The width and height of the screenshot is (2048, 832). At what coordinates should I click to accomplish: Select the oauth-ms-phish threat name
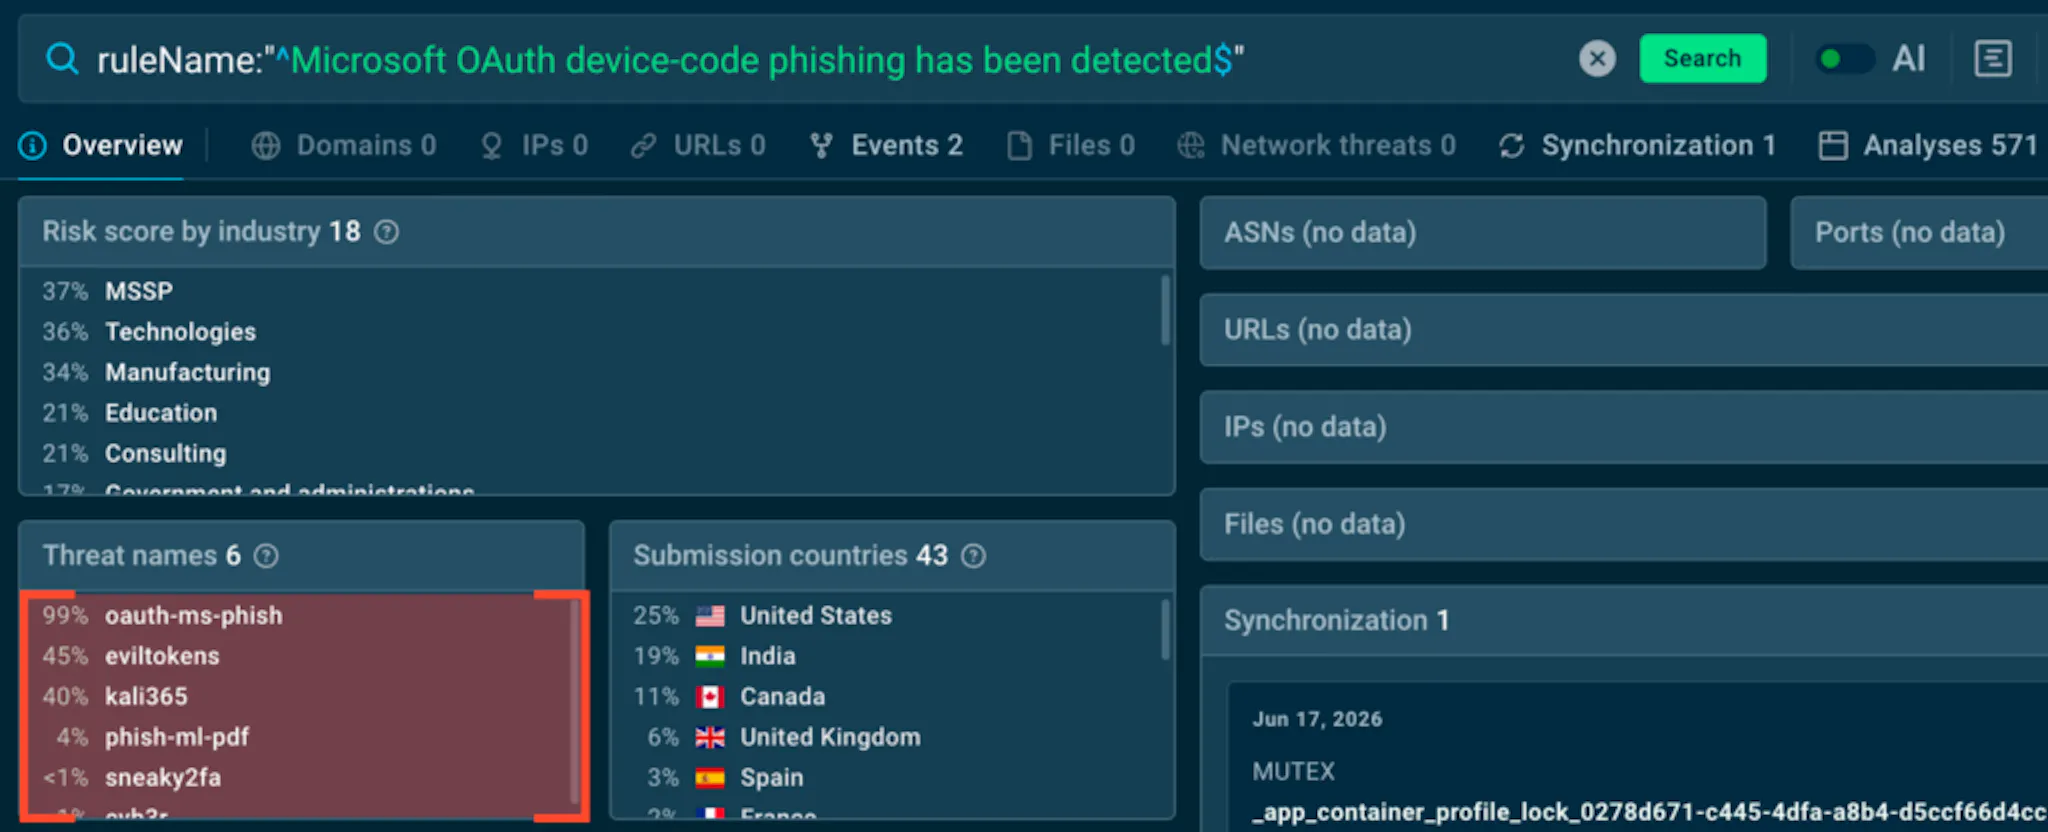194,615
